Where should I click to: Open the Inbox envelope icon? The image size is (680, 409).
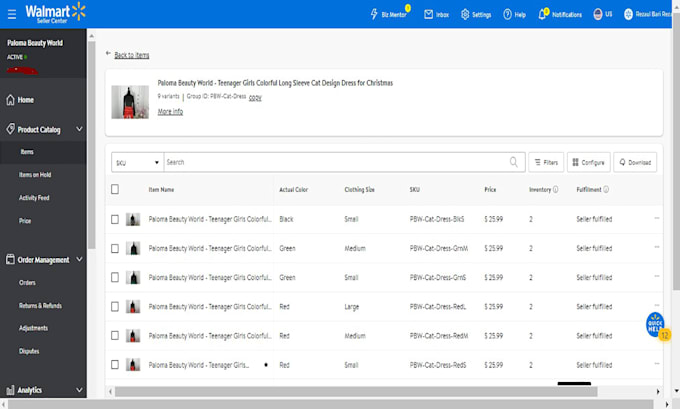pos(428,14)
